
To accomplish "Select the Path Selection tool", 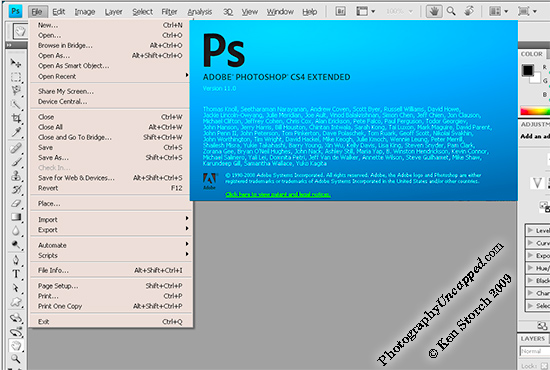I will tap(15, 288).
